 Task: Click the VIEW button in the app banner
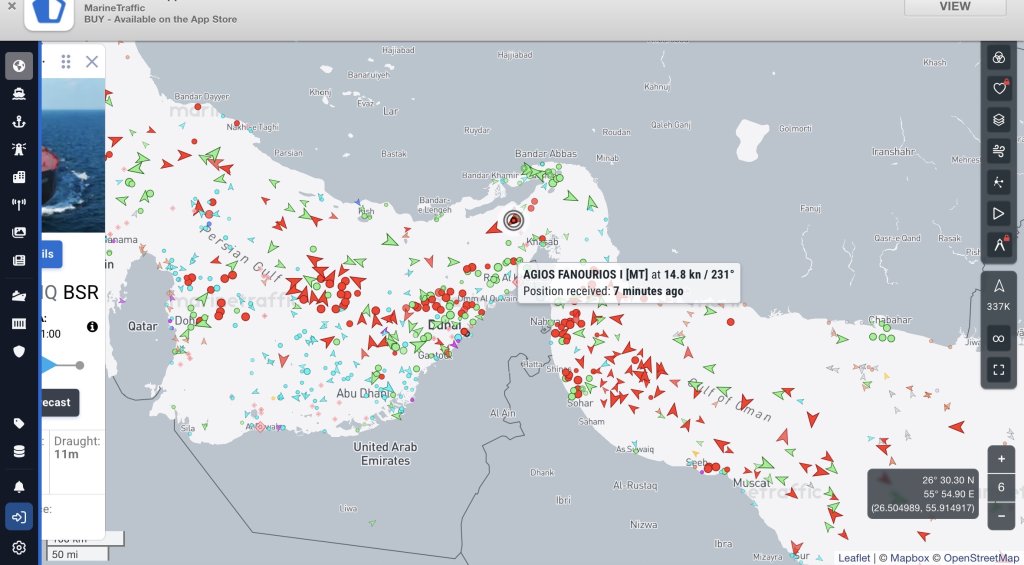955,7
